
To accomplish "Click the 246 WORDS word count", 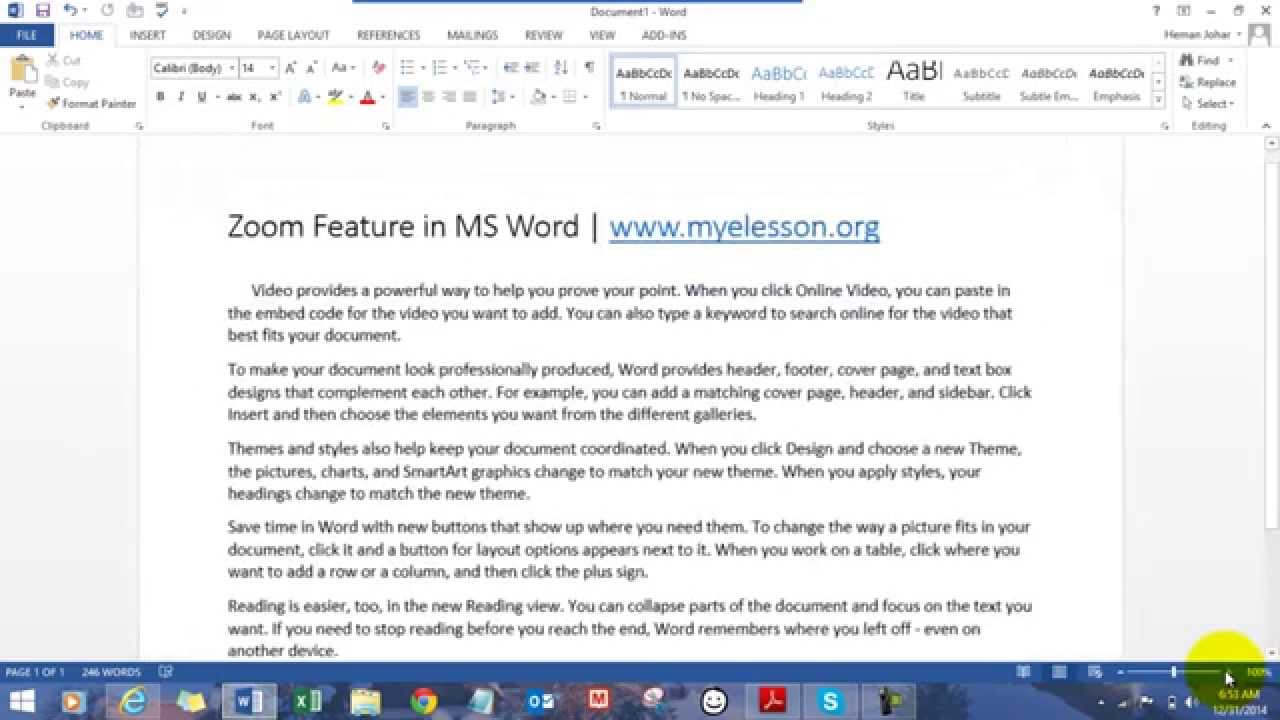I will [111, 672].
